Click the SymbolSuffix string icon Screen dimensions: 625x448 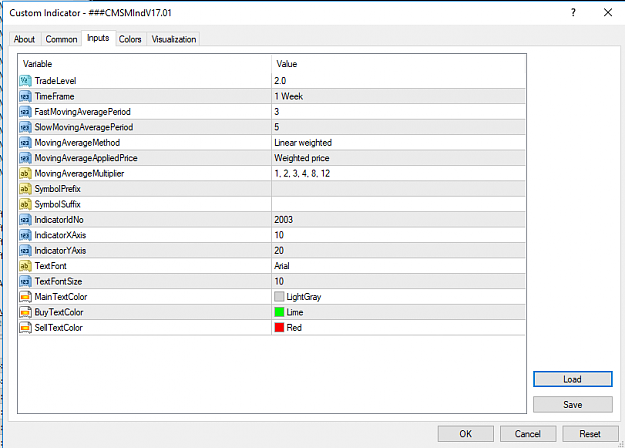(x=25, y=204)
